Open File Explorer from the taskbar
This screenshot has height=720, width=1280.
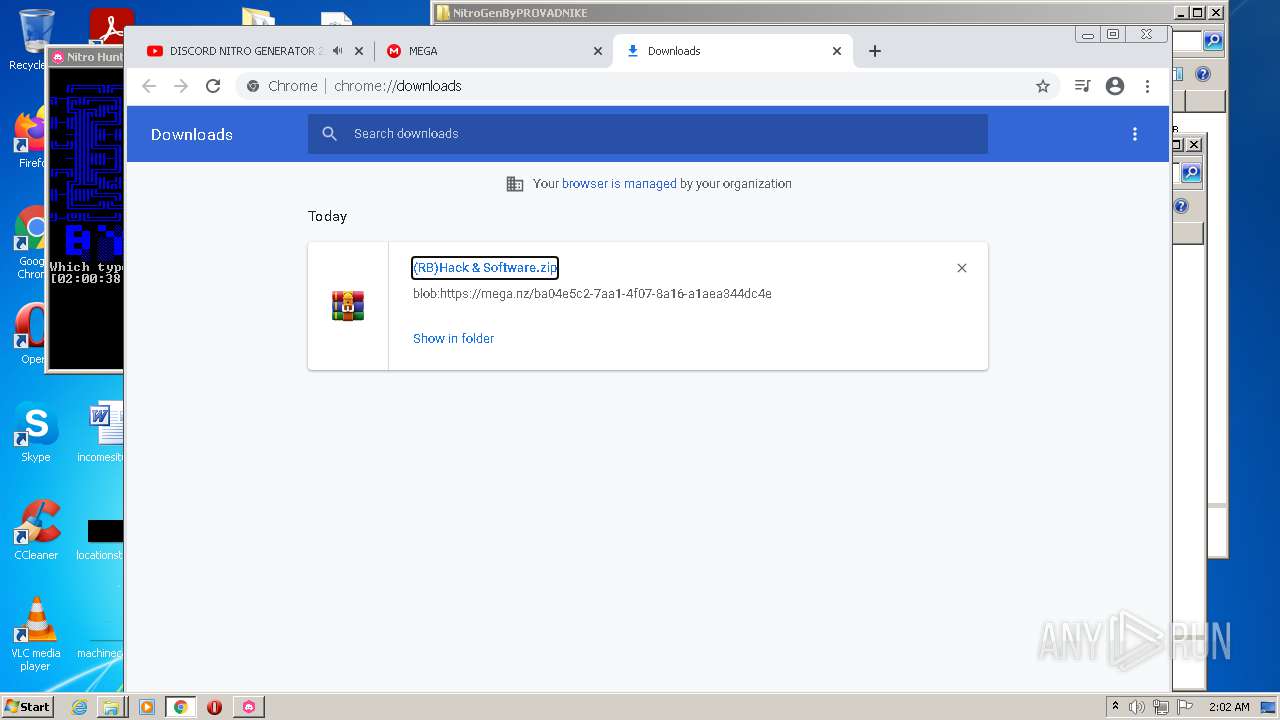111,707
